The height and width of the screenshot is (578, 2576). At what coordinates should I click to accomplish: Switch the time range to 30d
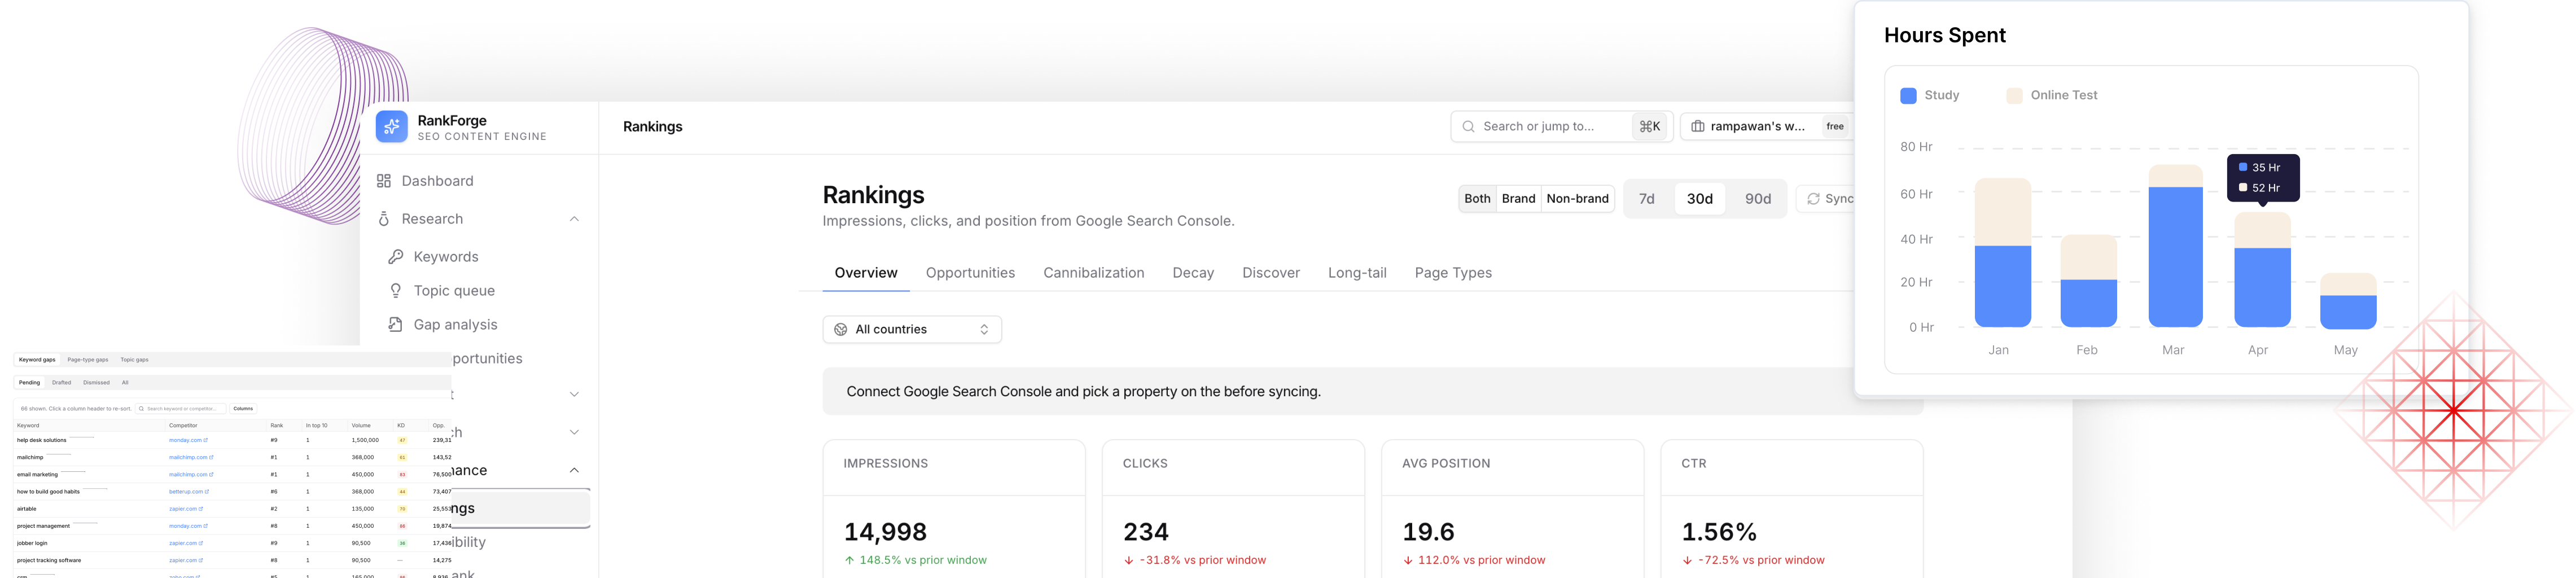tap(1699, 199)
